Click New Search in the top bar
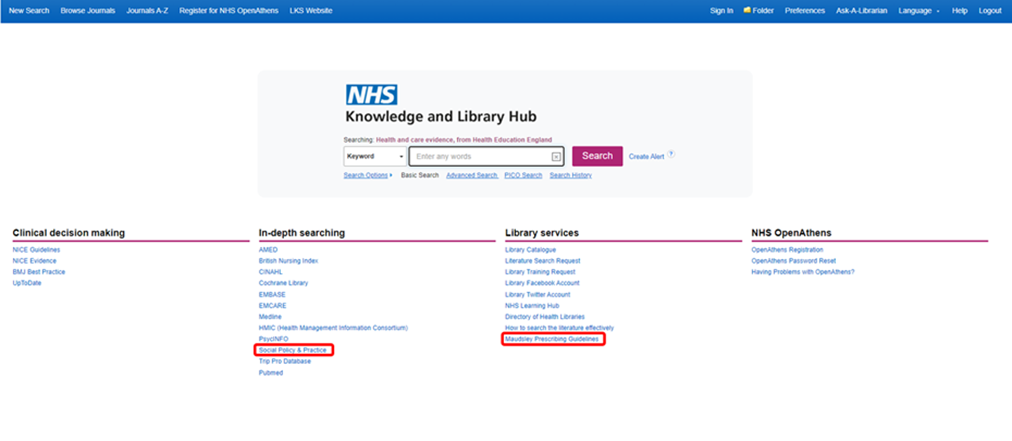This screenshot has width=1012, height=441. [29, 10]
